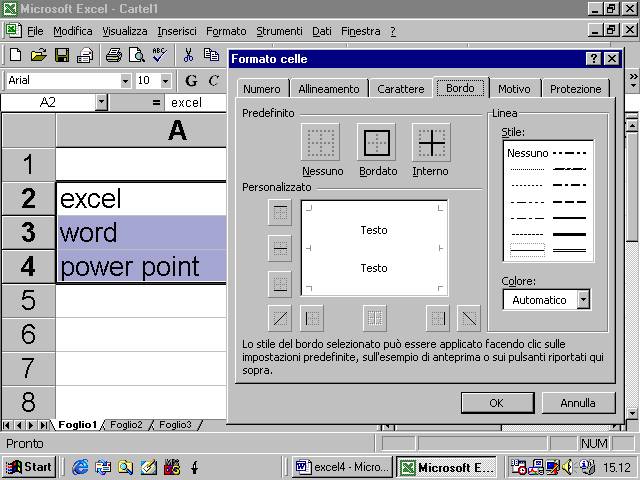Open the Dati menu
The width and height of the screenshot is (640, 480).
point(322,31)
